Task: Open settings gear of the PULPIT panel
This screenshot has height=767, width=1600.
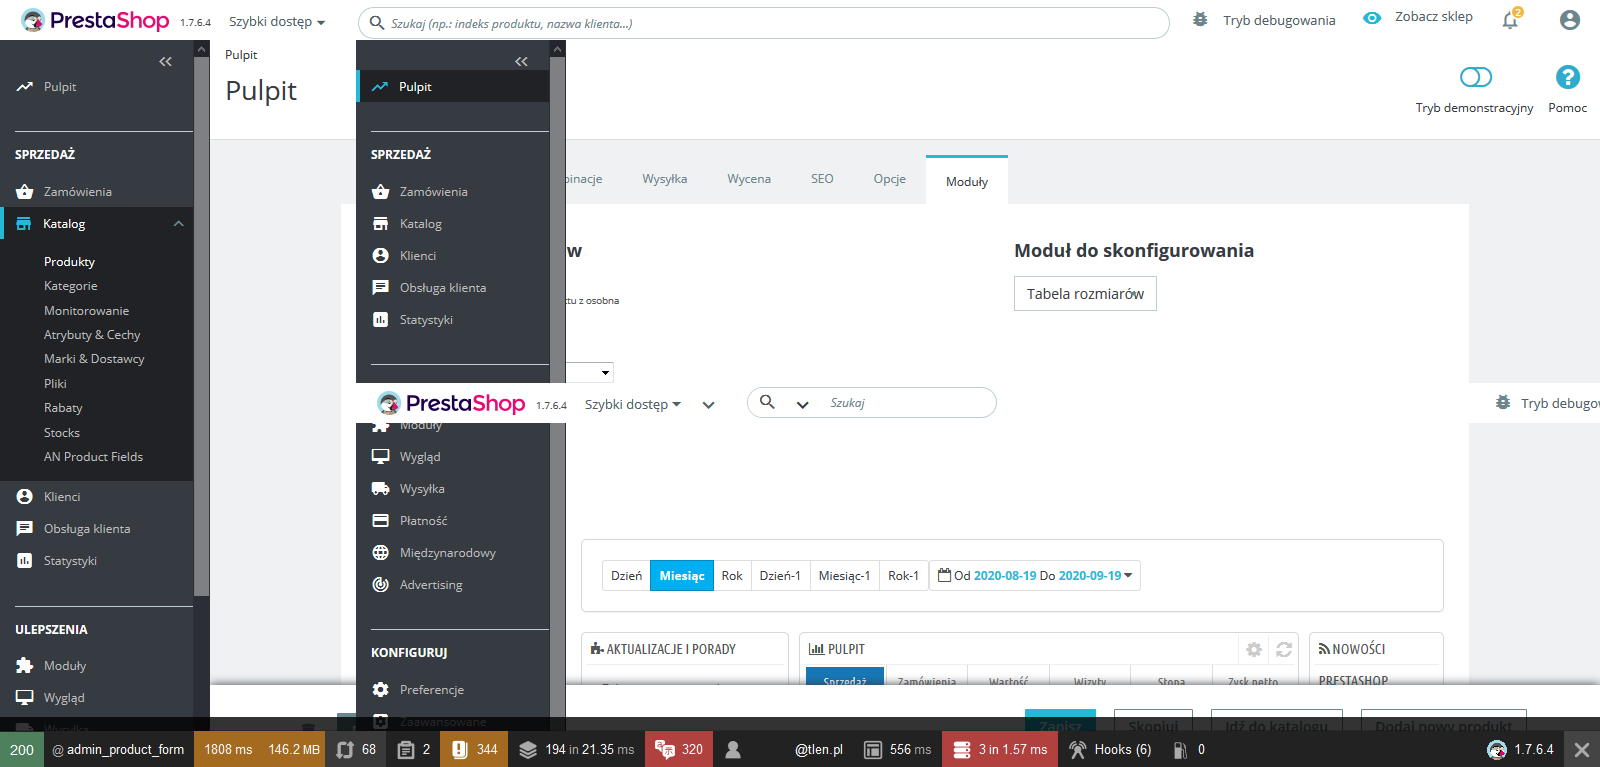Action: (x=1254, y=650)
